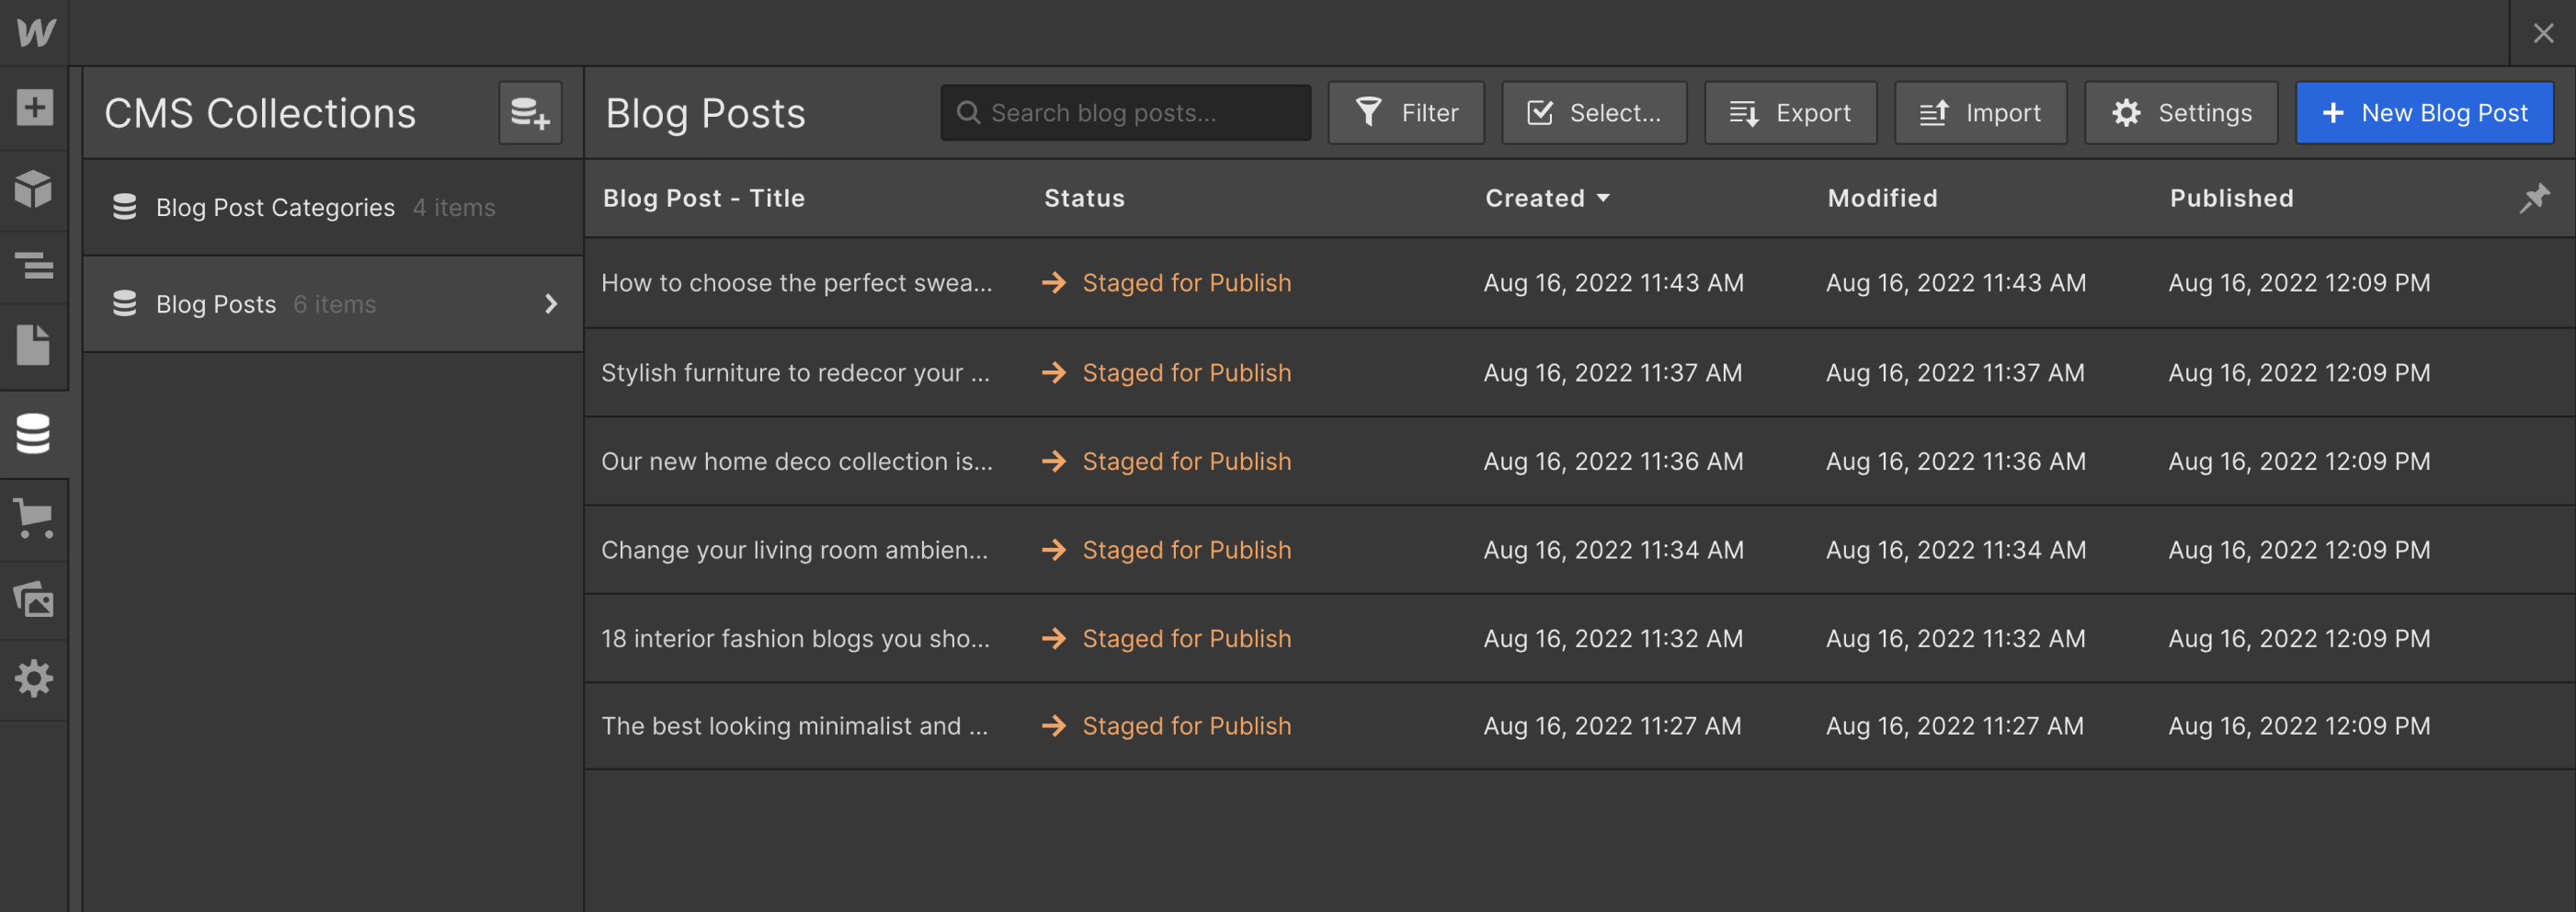Open the Filter options

pos(1405,113)
